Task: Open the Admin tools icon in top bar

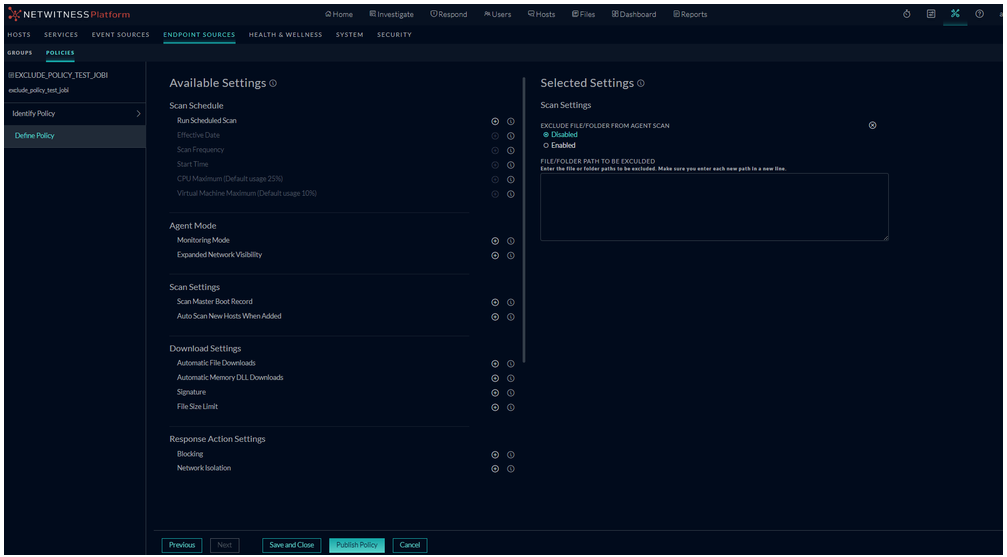Action: click(x=955, y=13)
